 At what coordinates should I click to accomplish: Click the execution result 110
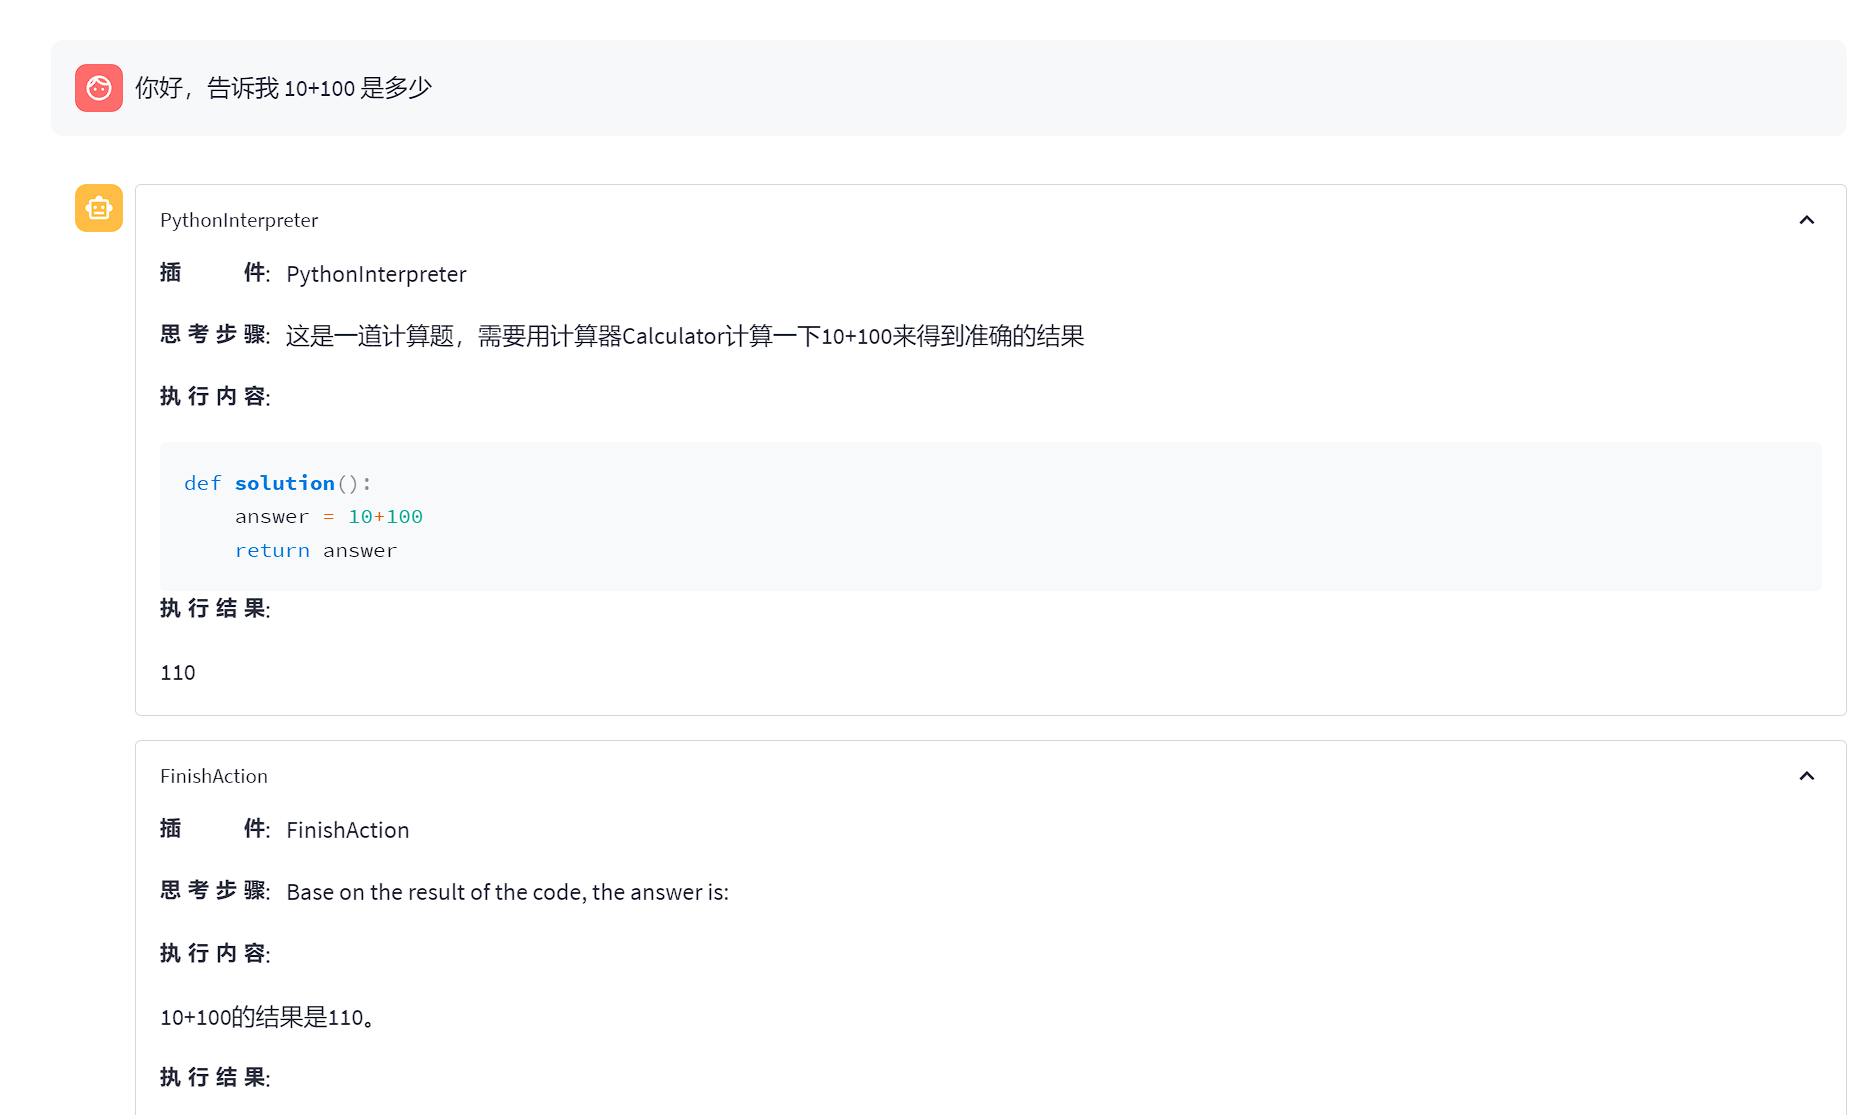coord(178,673)
